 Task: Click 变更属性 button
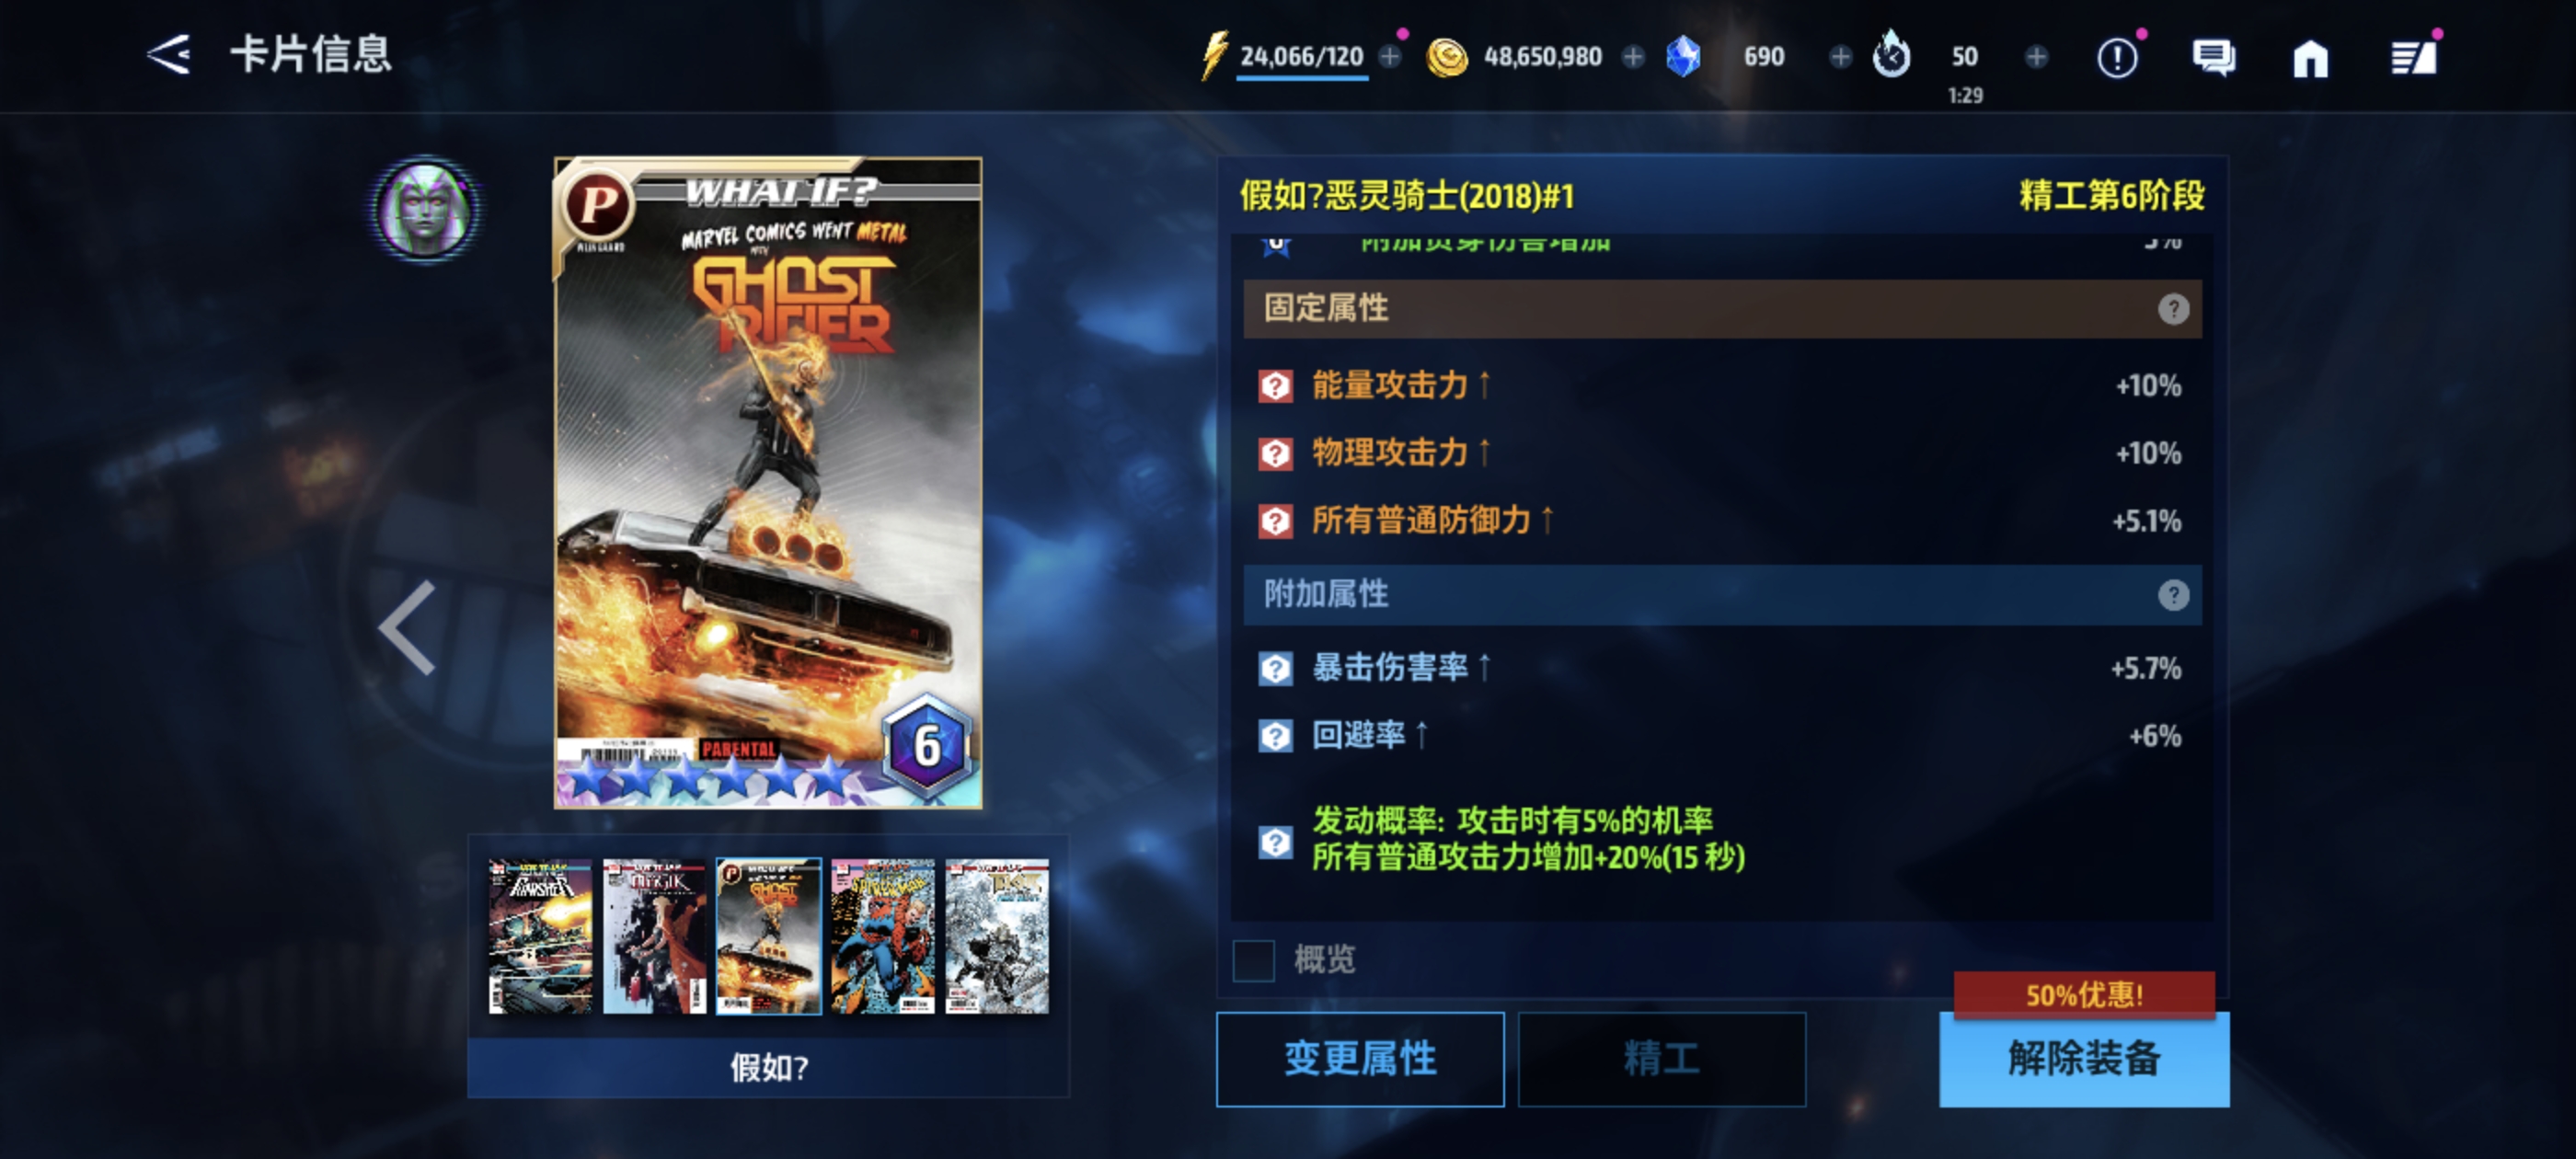[x=1359, y=1059]
